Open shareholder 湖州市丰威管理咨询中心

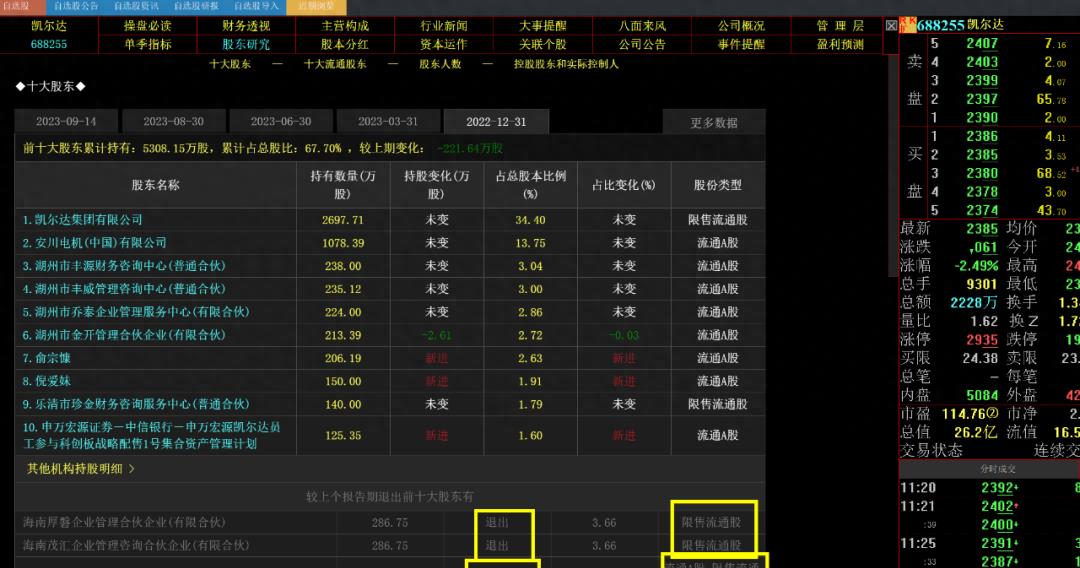(124, 289)
